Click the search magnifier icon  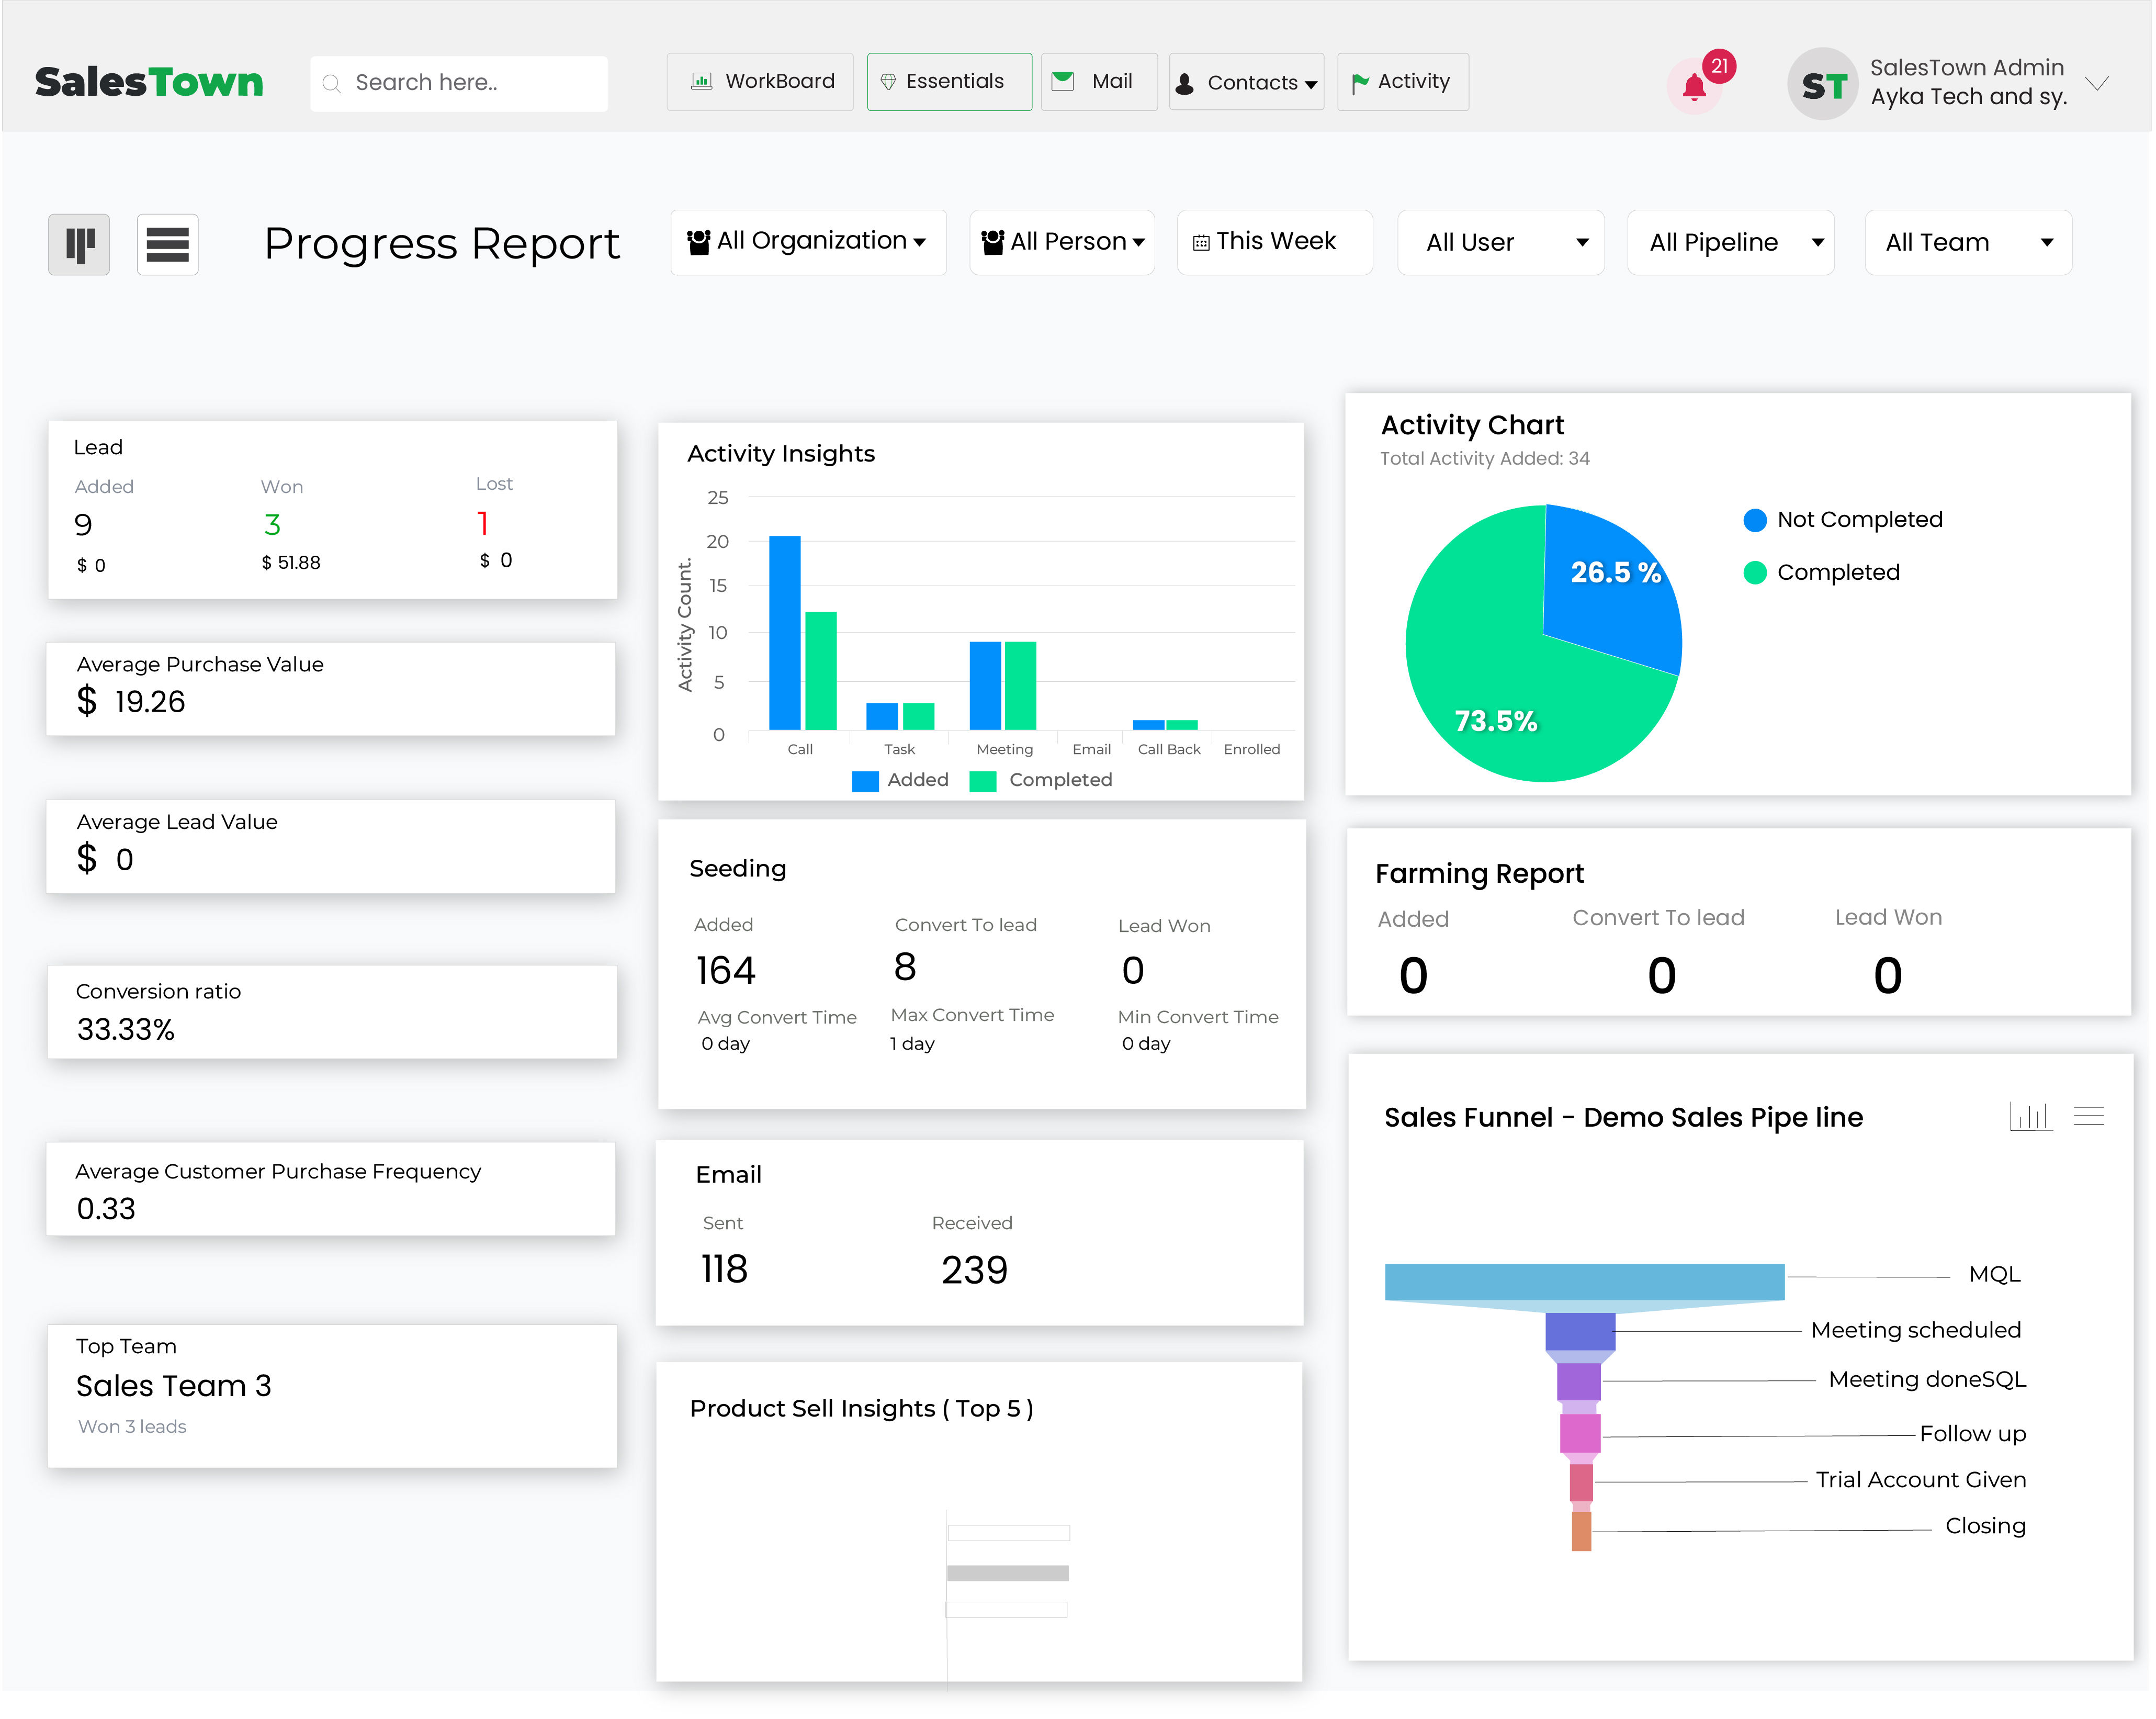coord(332,83)
